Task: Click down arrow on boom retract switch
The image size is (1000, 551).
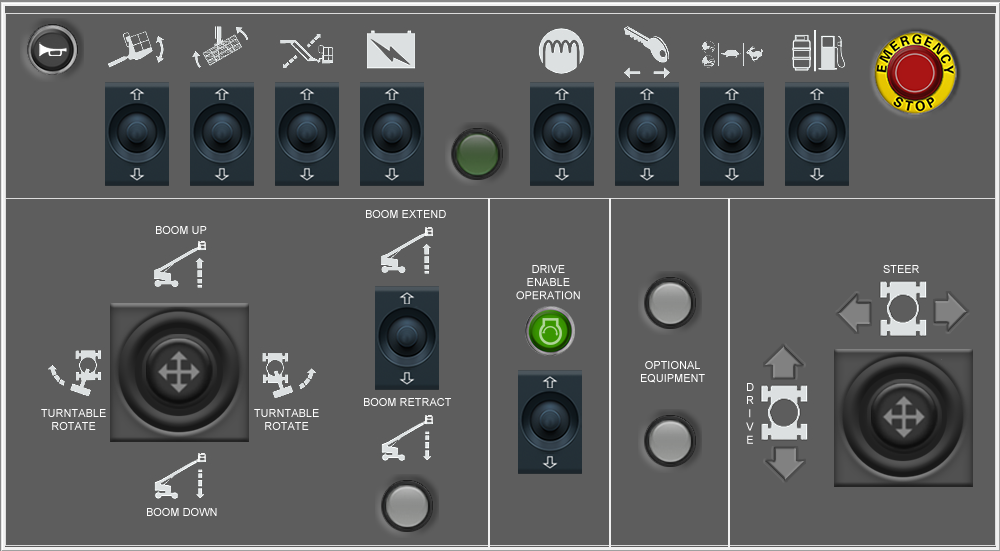Action: [407, 378]
